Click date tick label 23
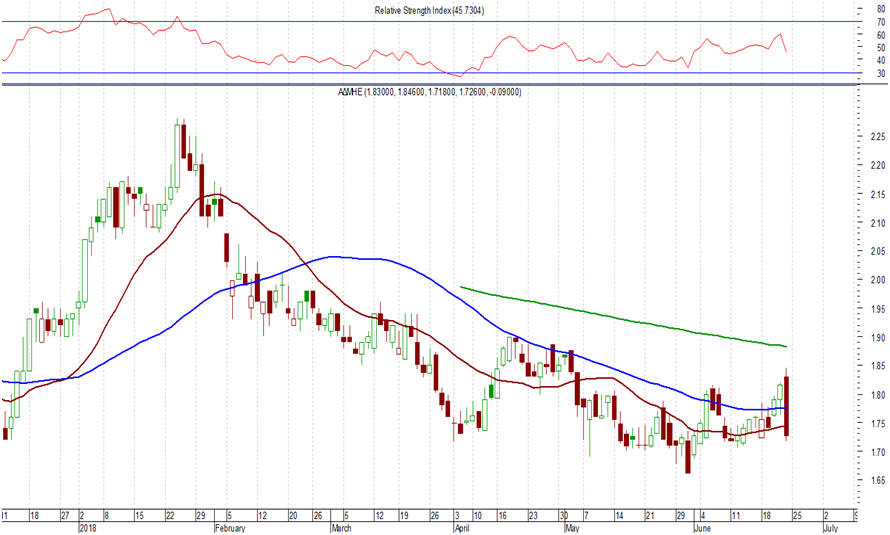Screen dimensions: 890x535 (533, 516)
